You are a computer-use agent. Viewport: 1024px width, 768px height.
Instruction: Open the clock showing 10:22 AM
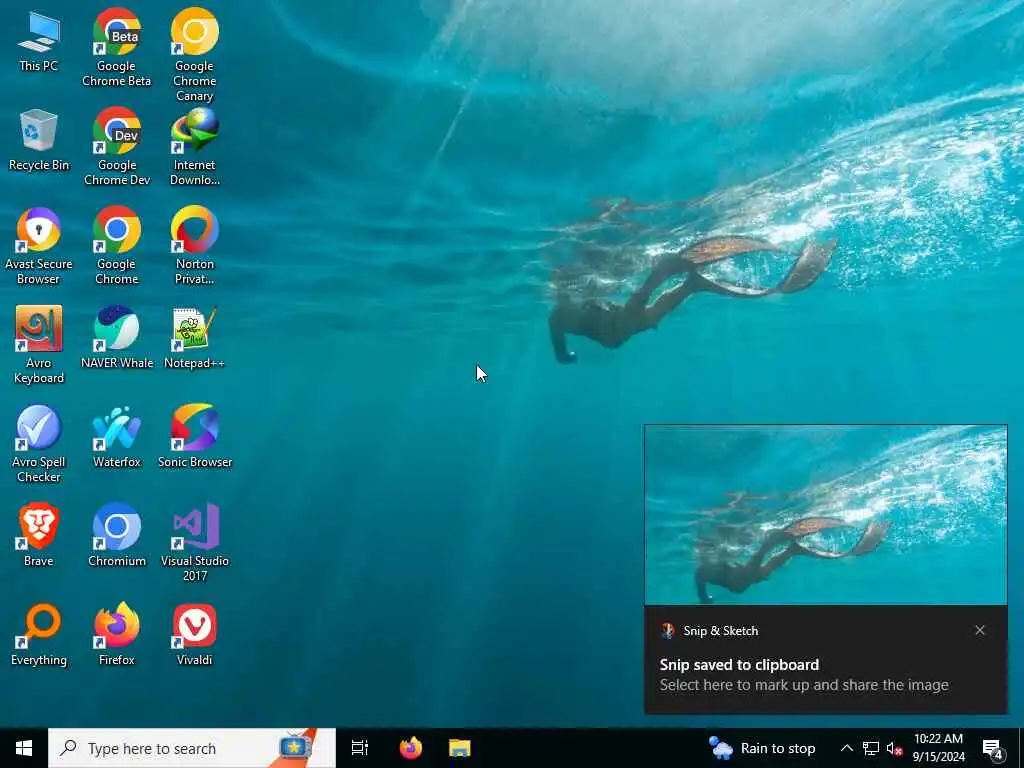tap(938, 748)
